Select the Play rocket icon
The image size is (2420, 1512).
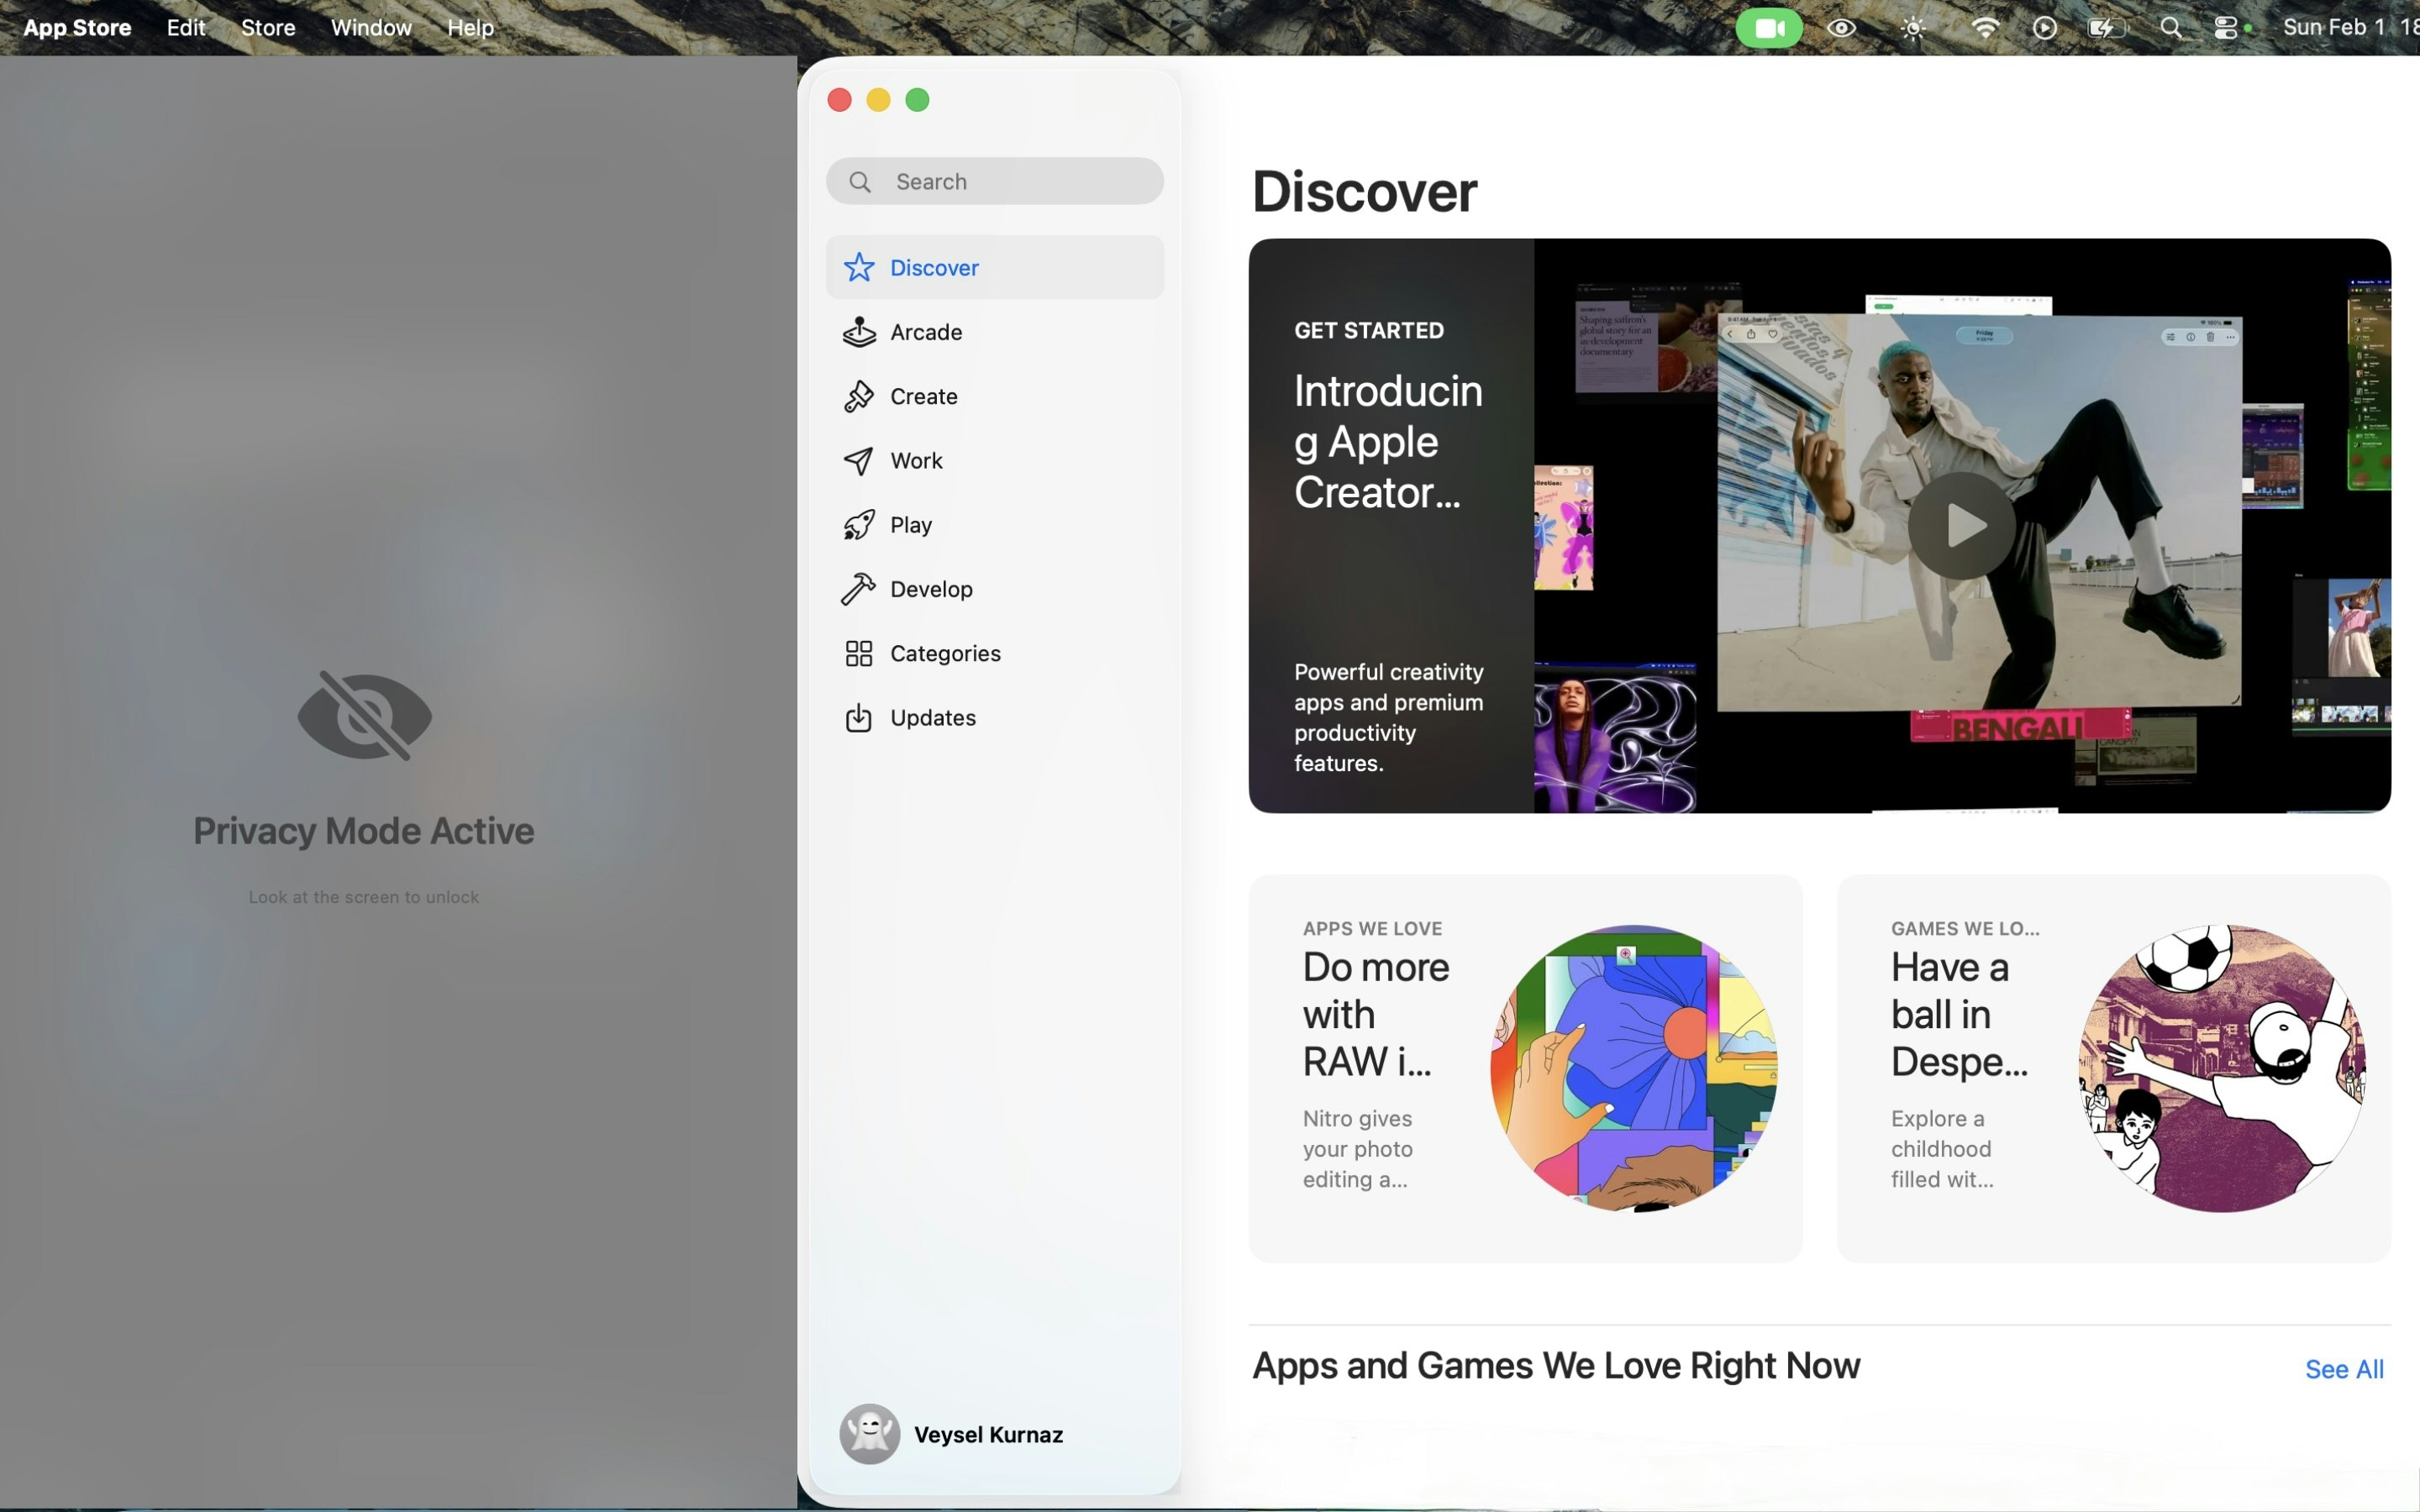point(858,525)
